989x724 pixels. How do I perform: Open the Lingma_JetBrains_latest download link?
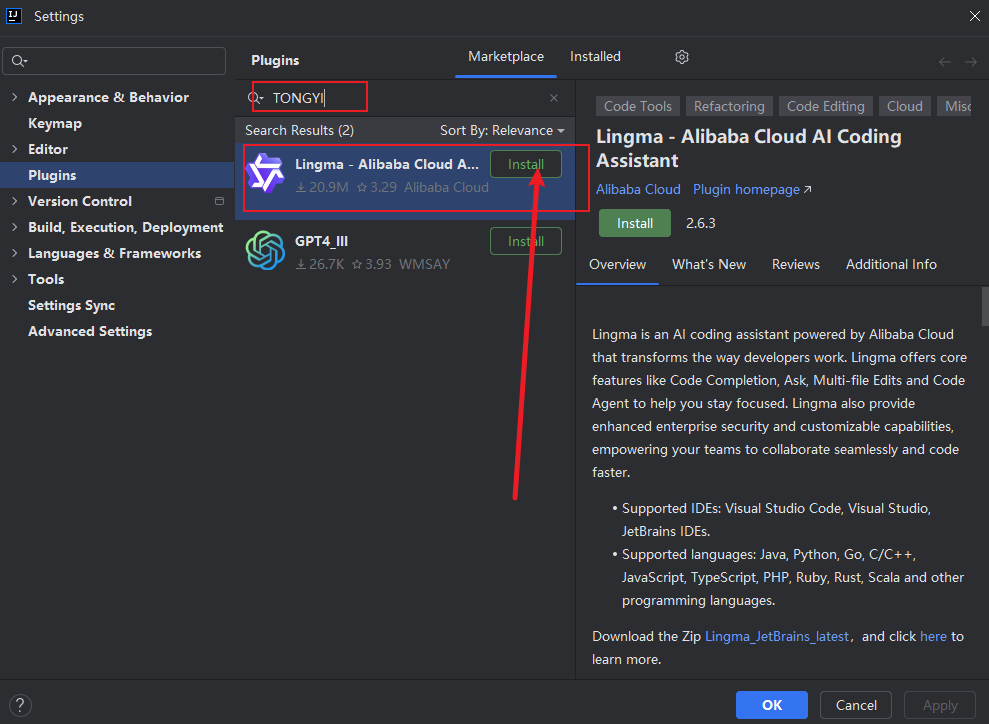777,636
